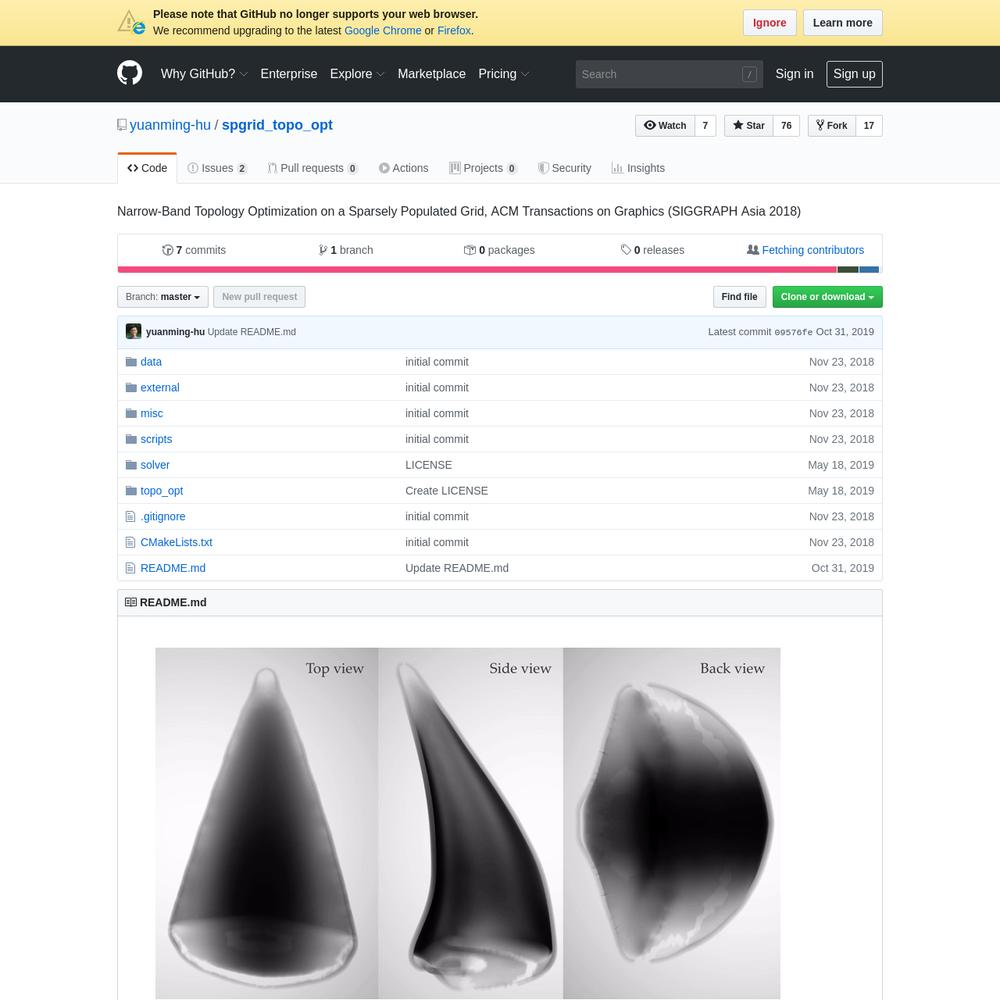
Task: Open the yuanming-hu owner link
Action: click(x=170, y=125)
